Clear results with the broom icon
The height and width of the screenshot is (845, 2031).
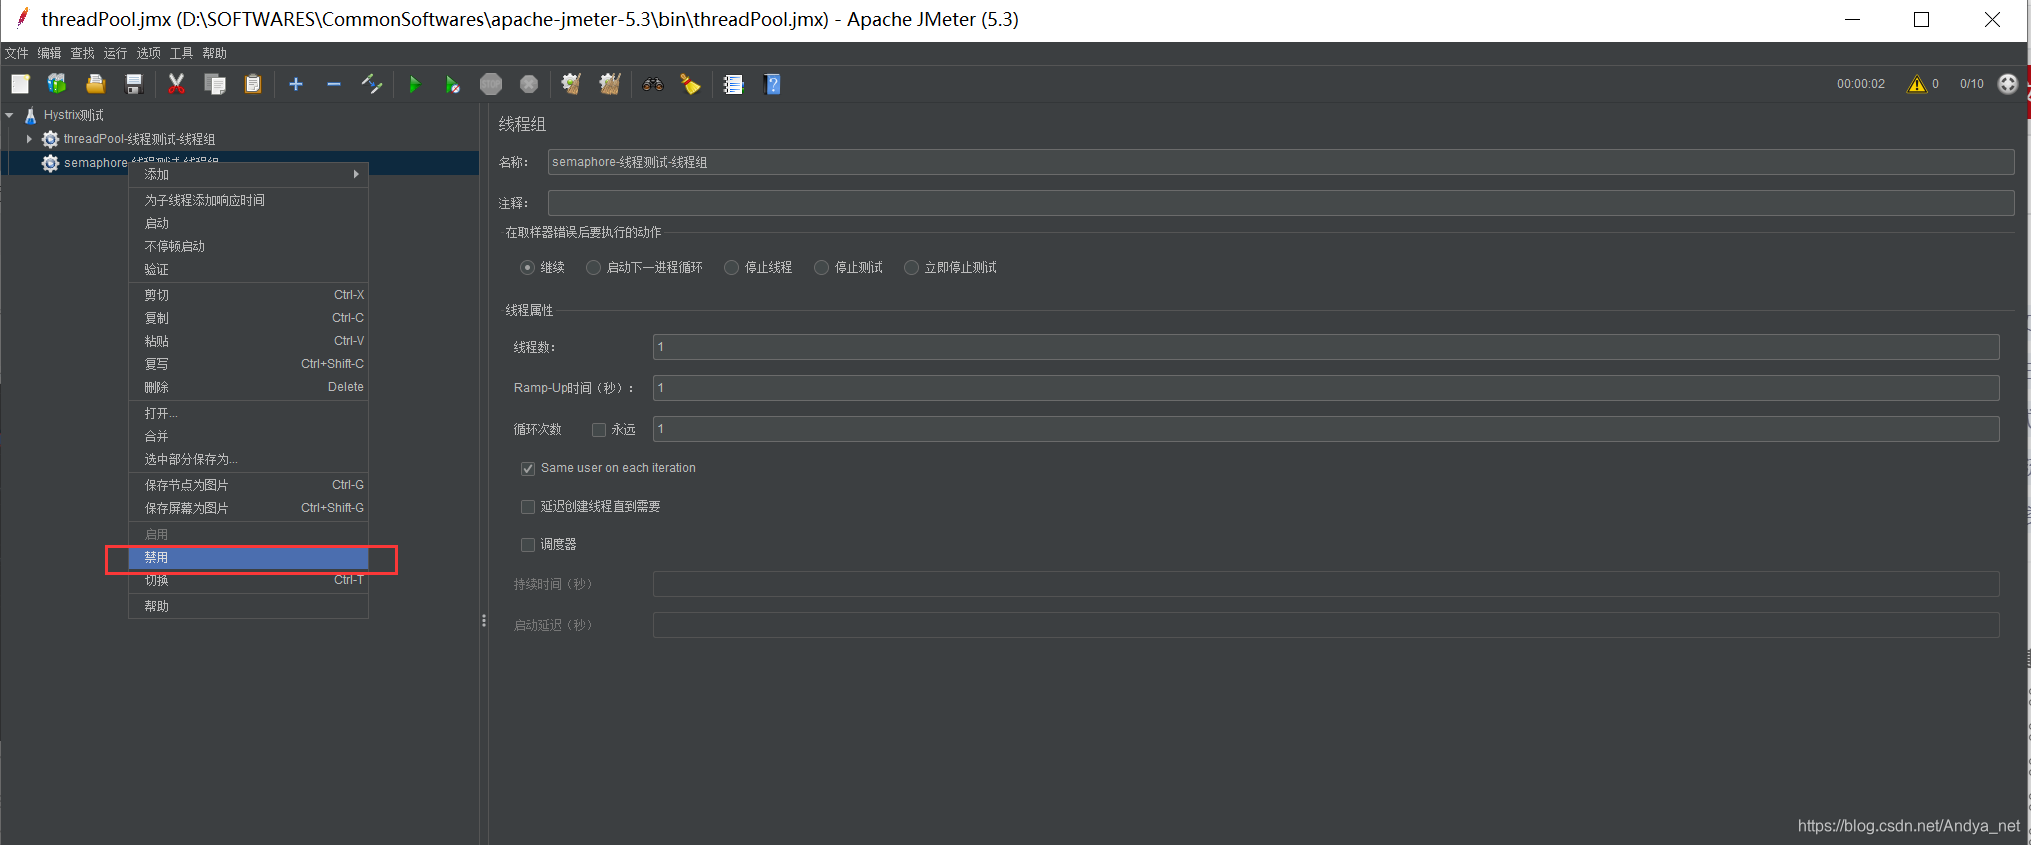[x=571, y=84]
